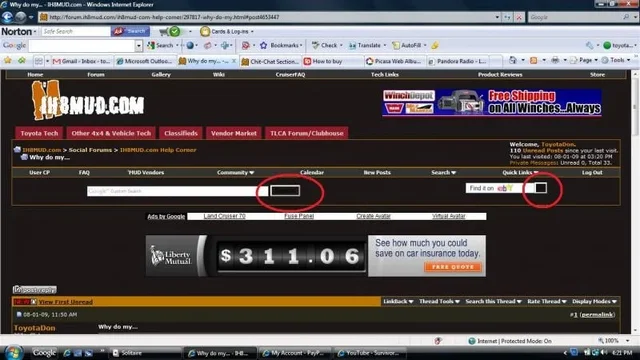
Task: Click the Find it on eBay field
Action: 500,188
